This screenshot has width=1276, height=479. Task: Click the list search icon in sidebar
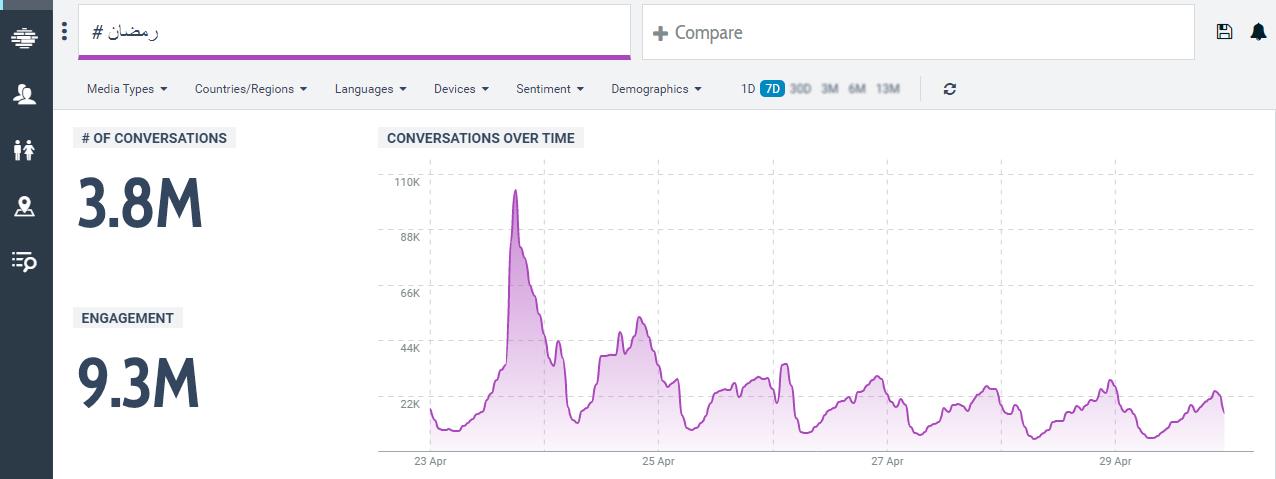24,262
